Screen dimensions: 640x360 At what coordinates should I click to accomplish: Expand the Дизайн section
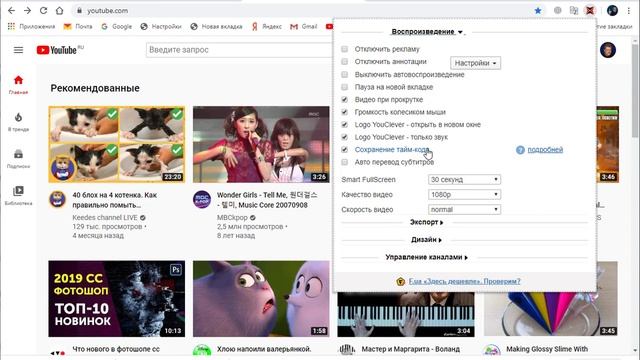click(x=426, y=240)
